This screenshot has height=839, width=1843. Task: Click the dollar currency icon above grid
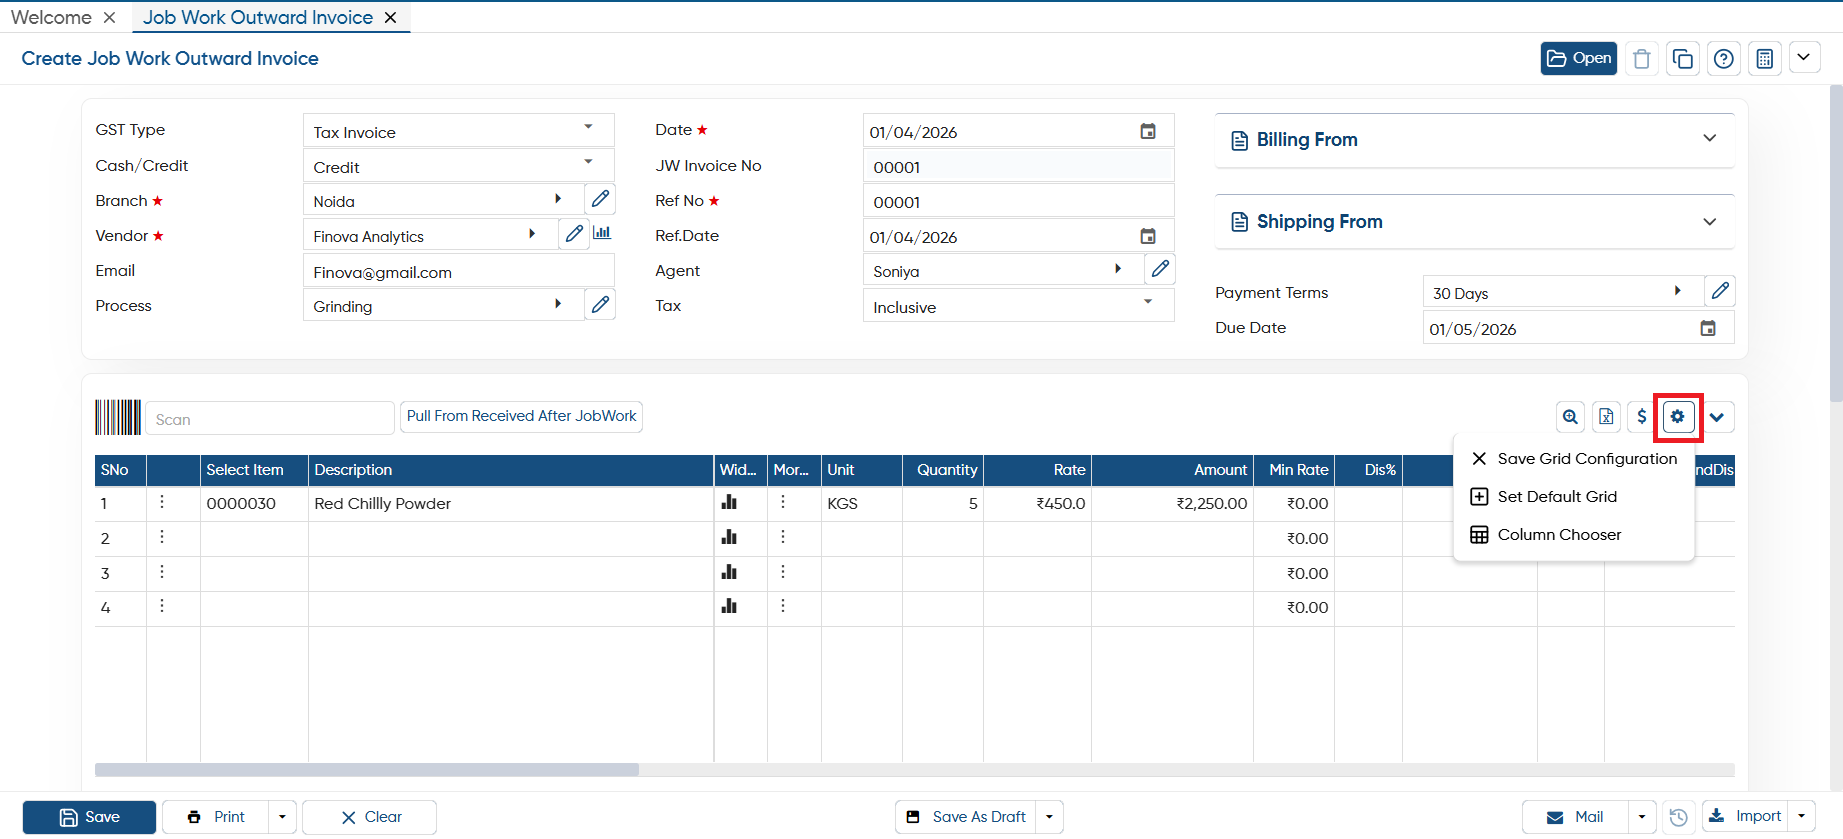(x=1641, y=417)
